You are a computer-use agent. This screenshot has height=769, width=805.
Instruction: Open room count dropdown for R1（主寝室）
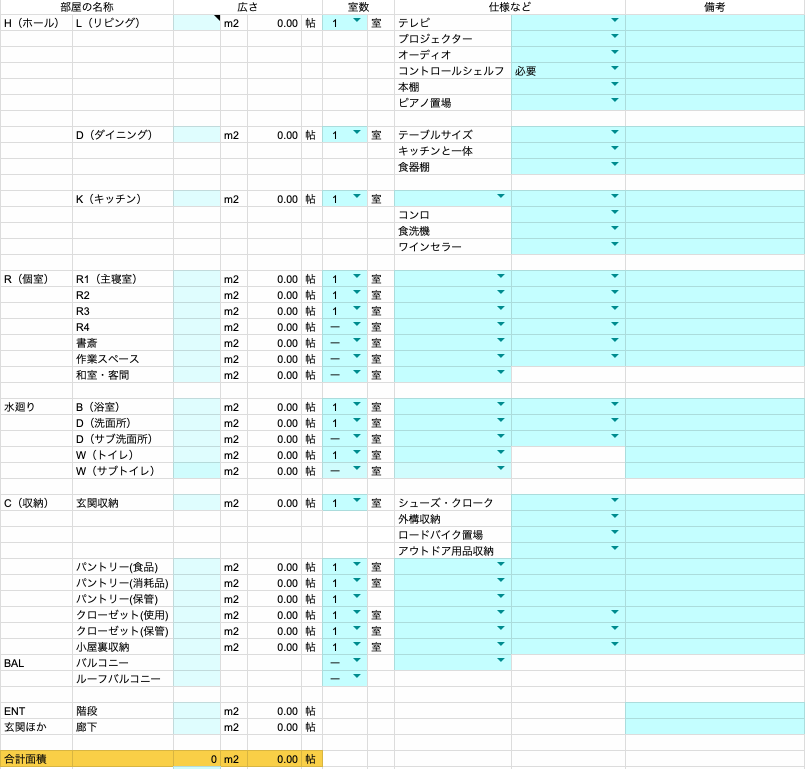click(356, 279)
